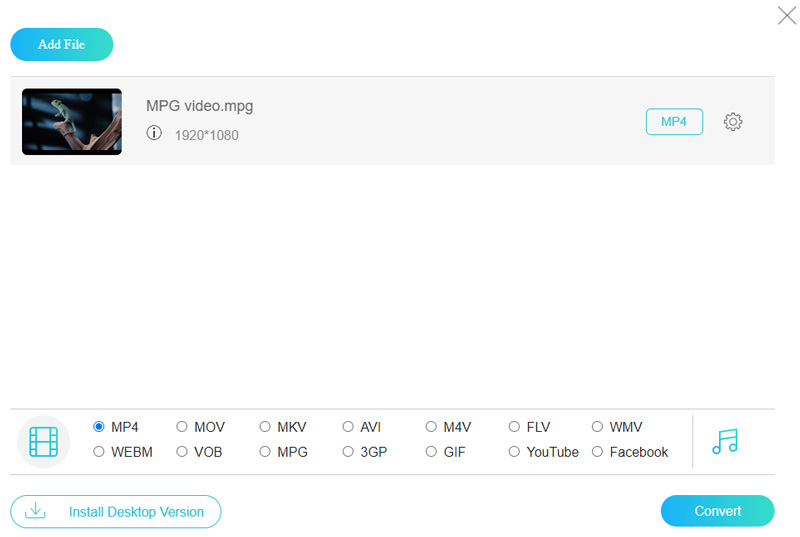Choose the GIF output option

(x=432, y=452)
